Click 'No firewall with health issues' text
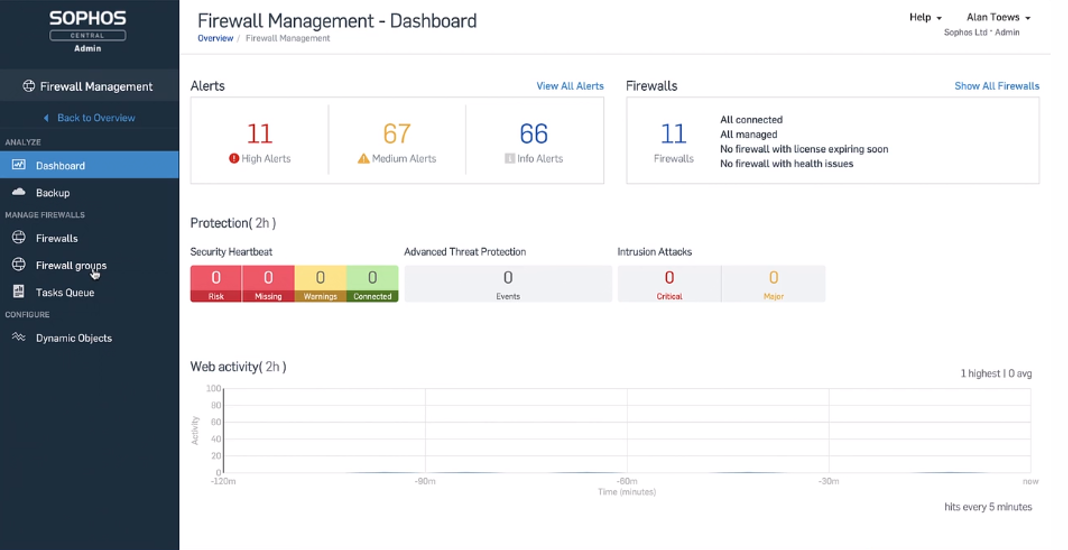 (x=787, y=164)
